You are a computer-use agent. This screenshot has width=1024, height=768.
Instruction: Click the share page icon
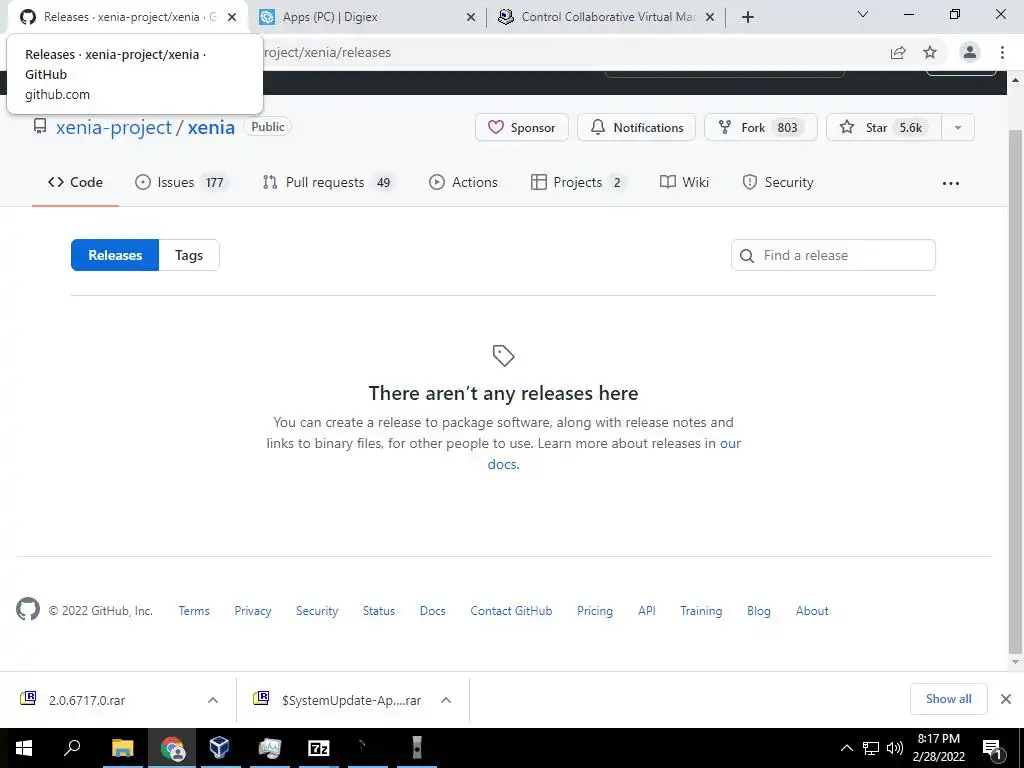click(x=898, y=52)
